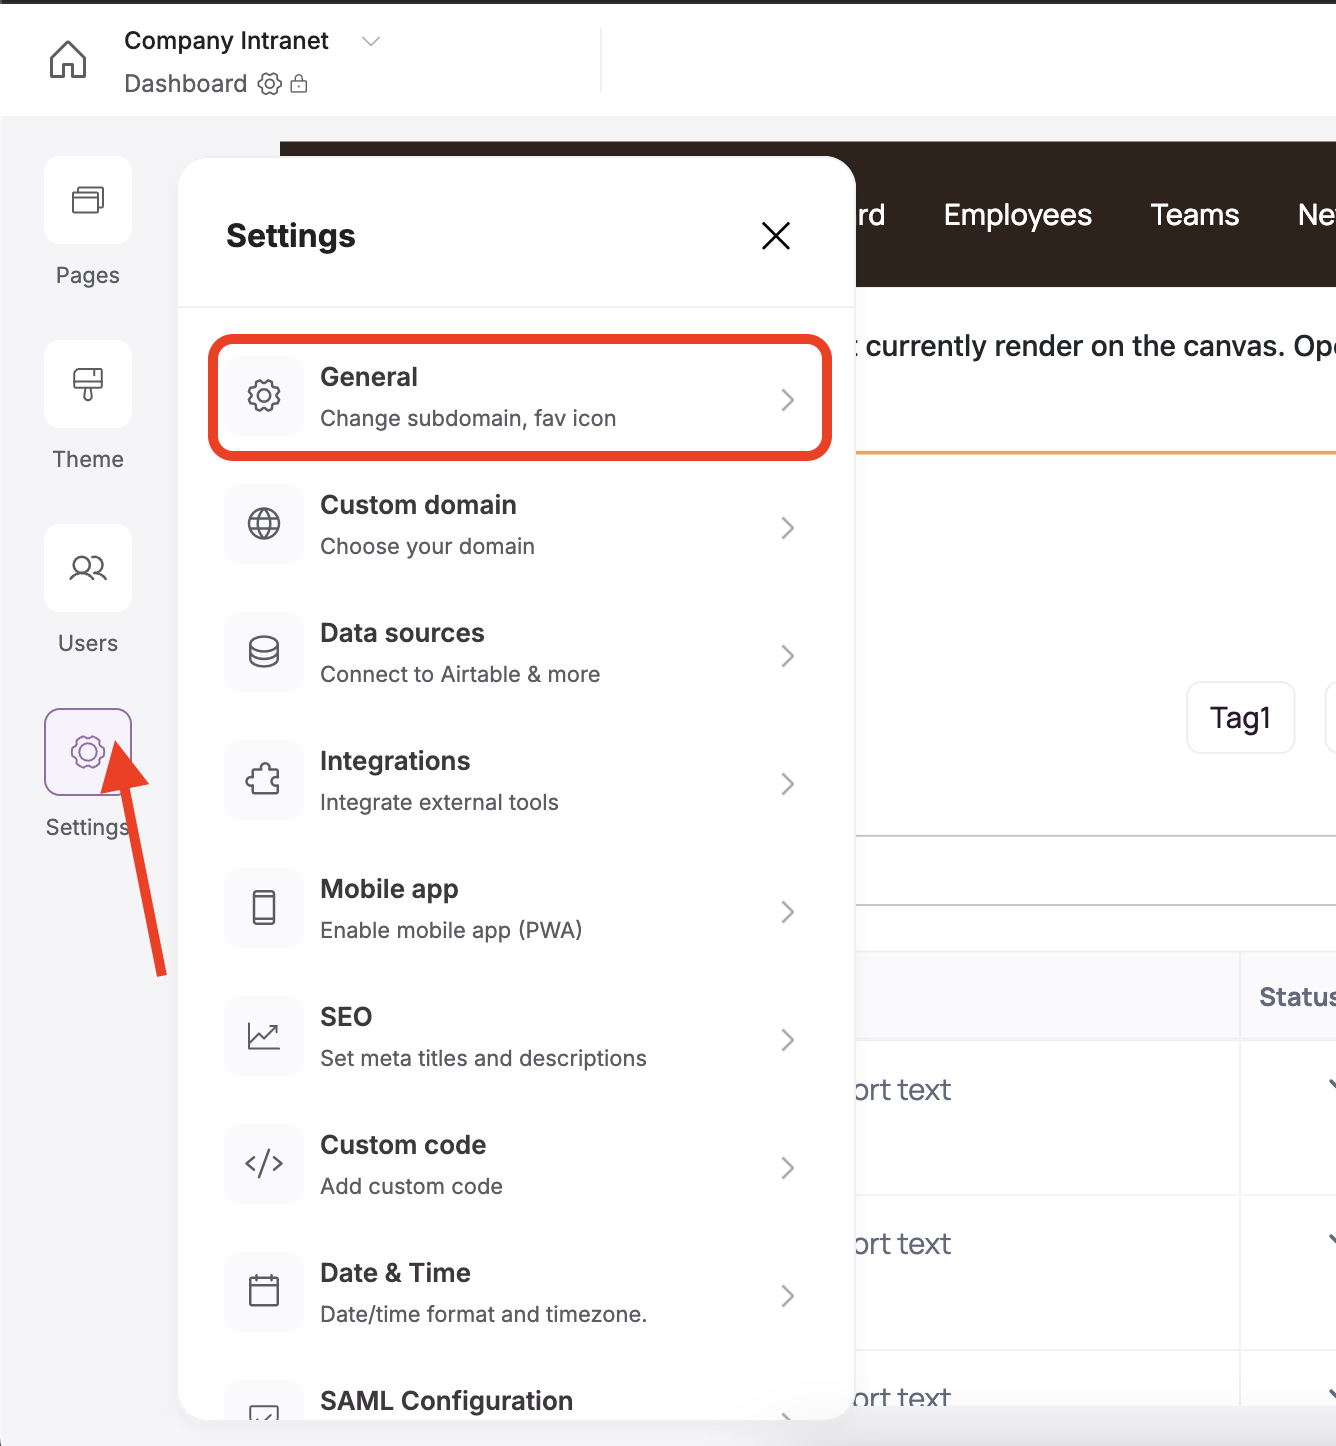Expand the SEO chevron
The height and width of the screenshot is (1446, 1336).
[x=788, y=1040]
